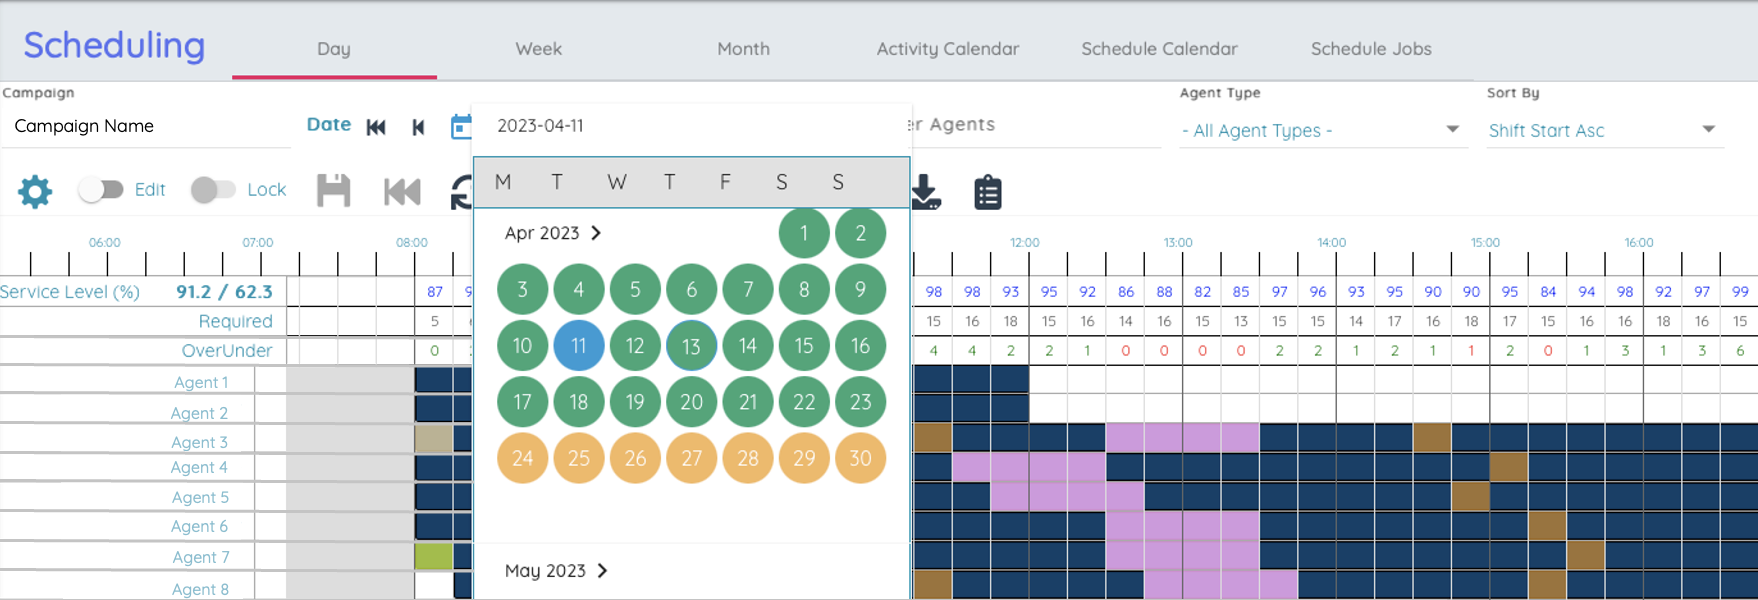The image size is (1758, 600).
Task: Jump back with the blue double-arrow Date icon
Action: (x=376, y=127)
